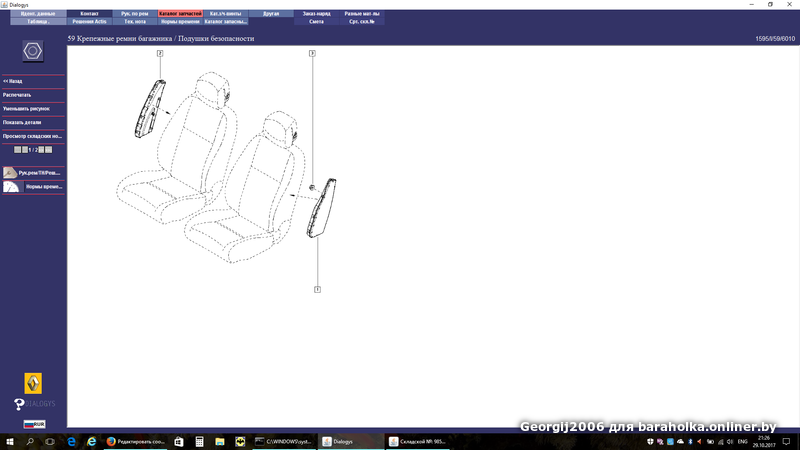This screenshot has width=800, height=450.
Task: Open the Тех. нота tab
Action: click(x=135, y=21)
